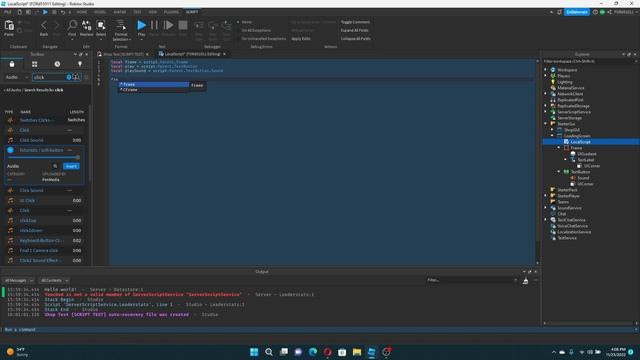Viewport: 640px width, 360px height.
Task: Open Windows taskbar Search
Action: tap(269, 352)
